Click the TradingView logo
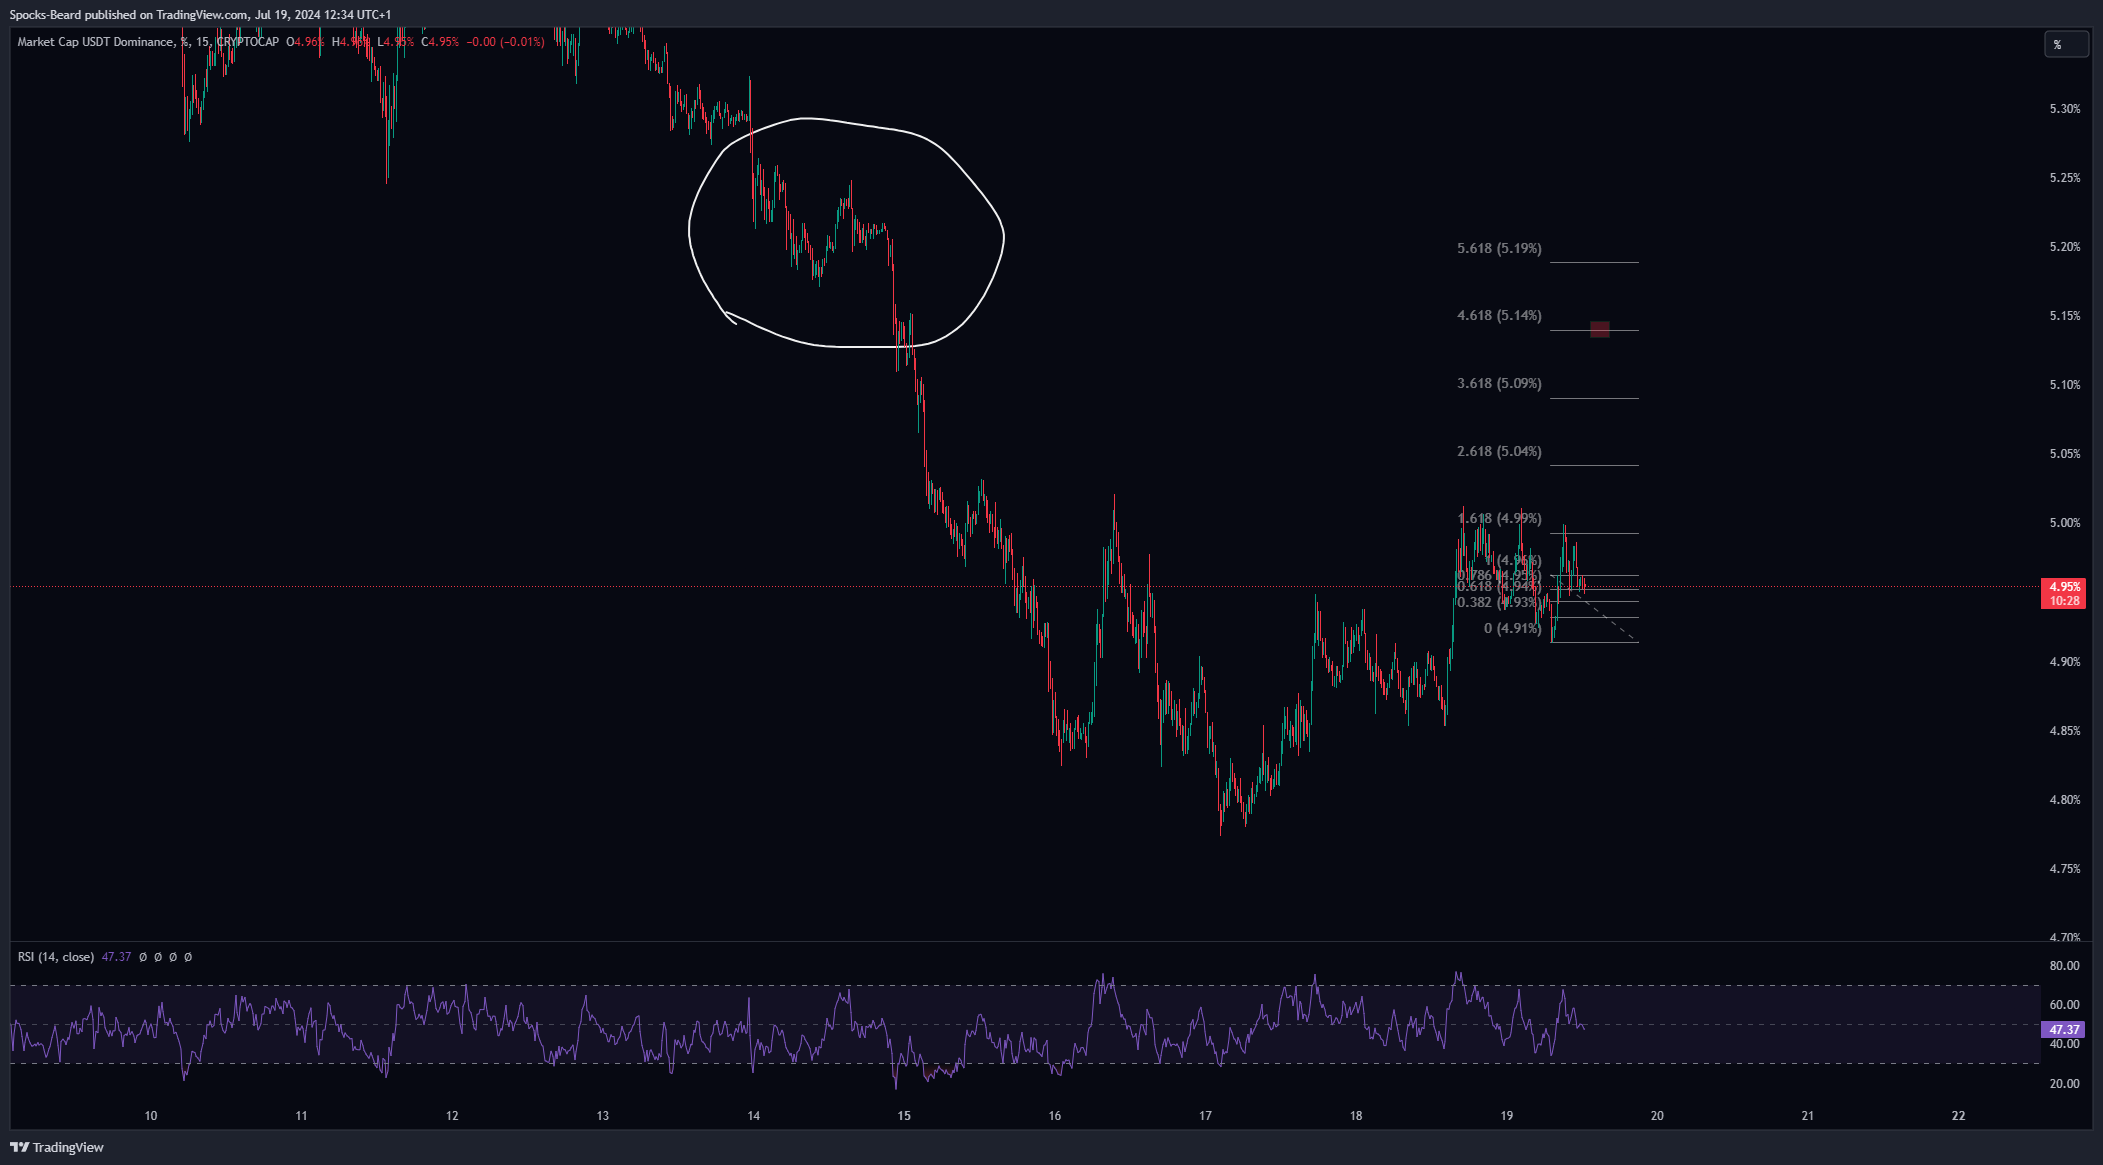 click(57, 1147)
